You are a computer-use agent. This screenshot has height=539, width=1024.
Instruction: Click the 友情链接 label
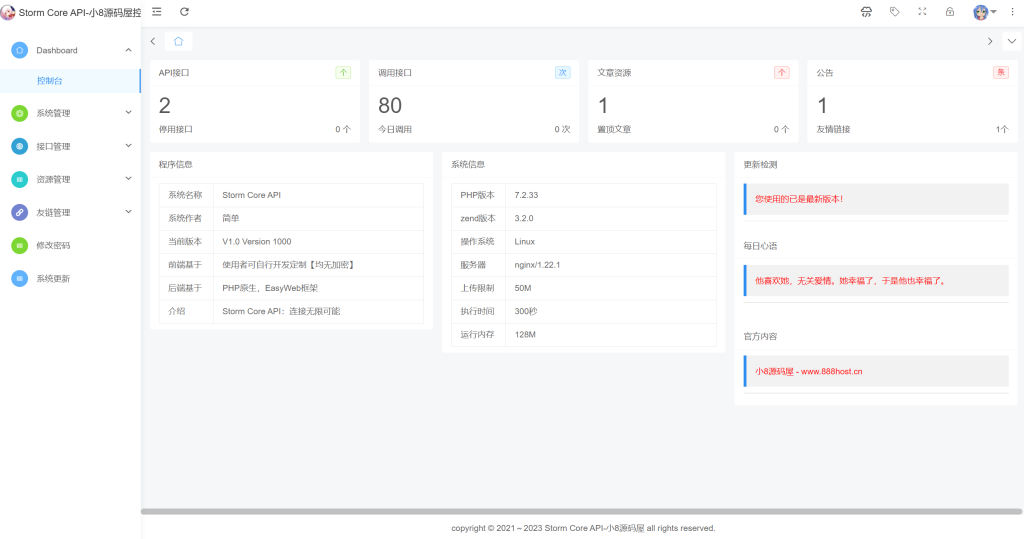click(x=833, y=129)
